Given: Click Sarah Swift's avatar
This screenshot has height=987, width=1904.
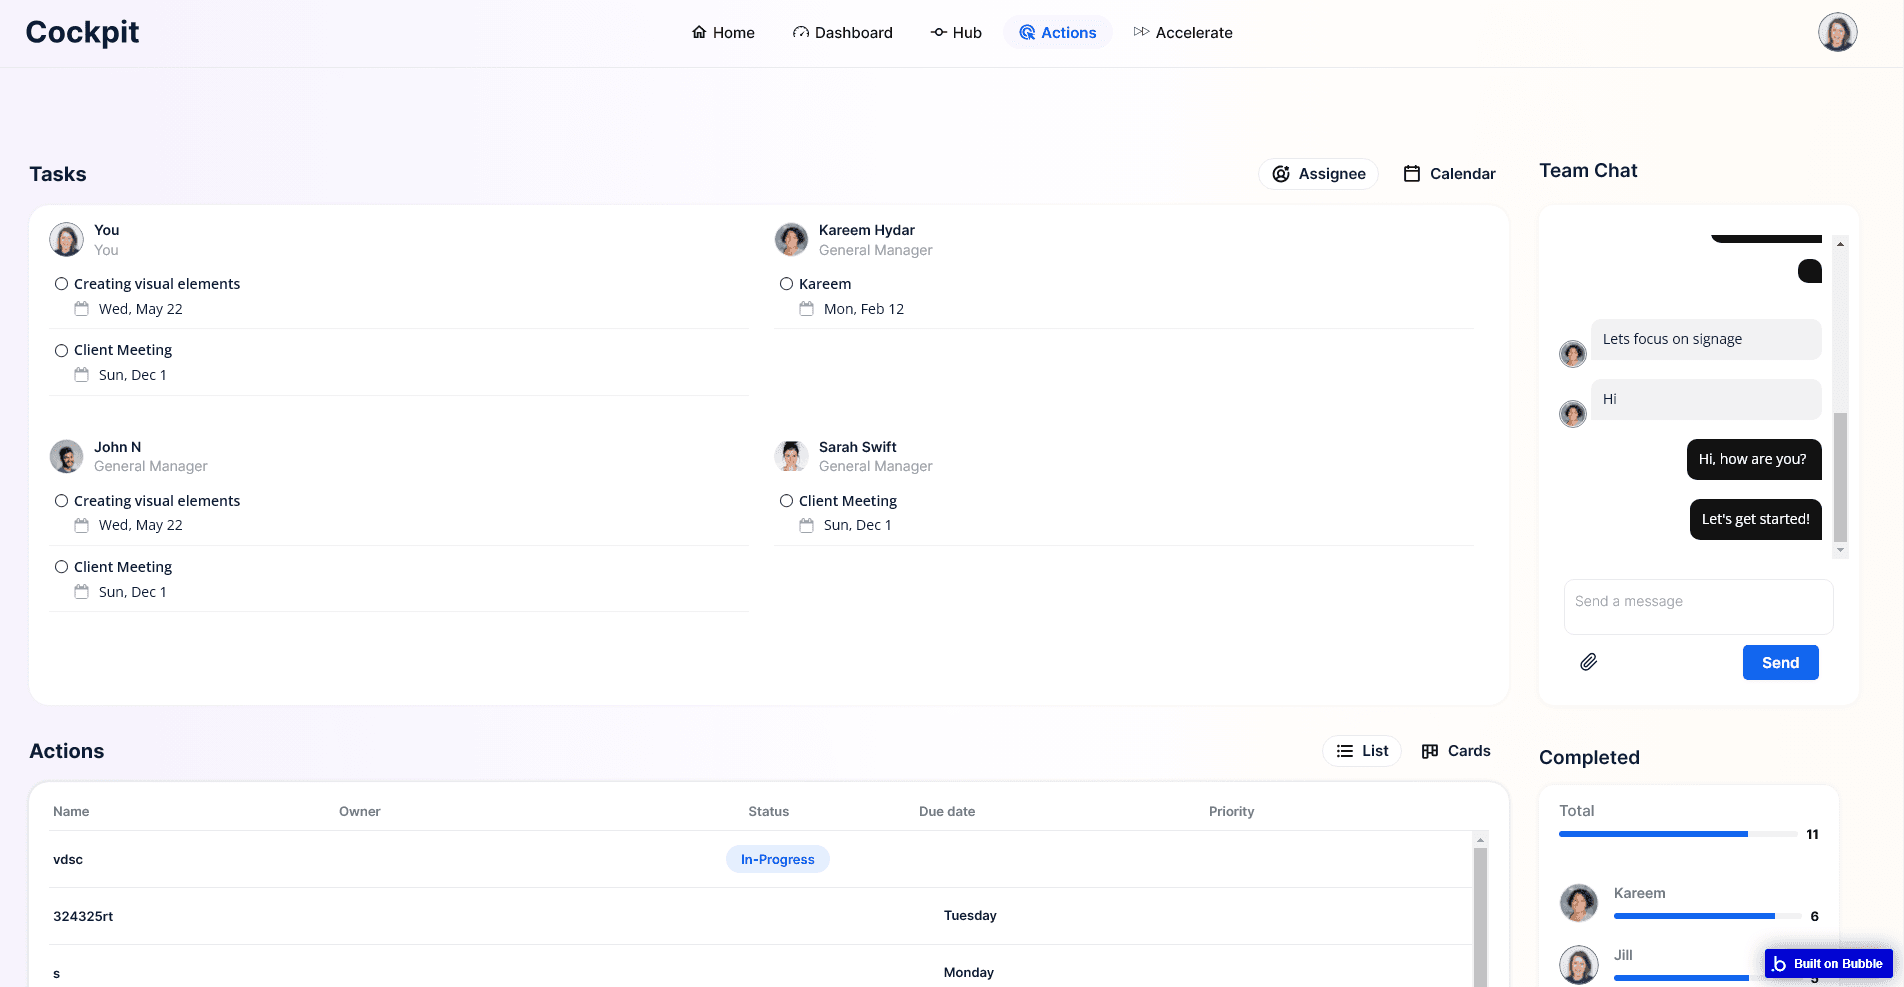Looking at the screenshot, I should (791, 457).
